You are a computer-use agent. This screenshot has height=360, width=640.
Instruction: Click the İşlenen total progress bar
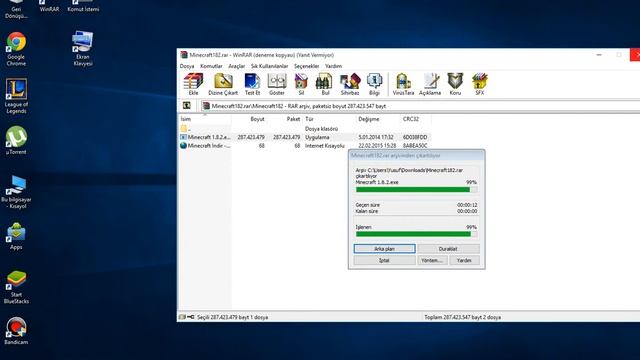[x=416, y=234]
